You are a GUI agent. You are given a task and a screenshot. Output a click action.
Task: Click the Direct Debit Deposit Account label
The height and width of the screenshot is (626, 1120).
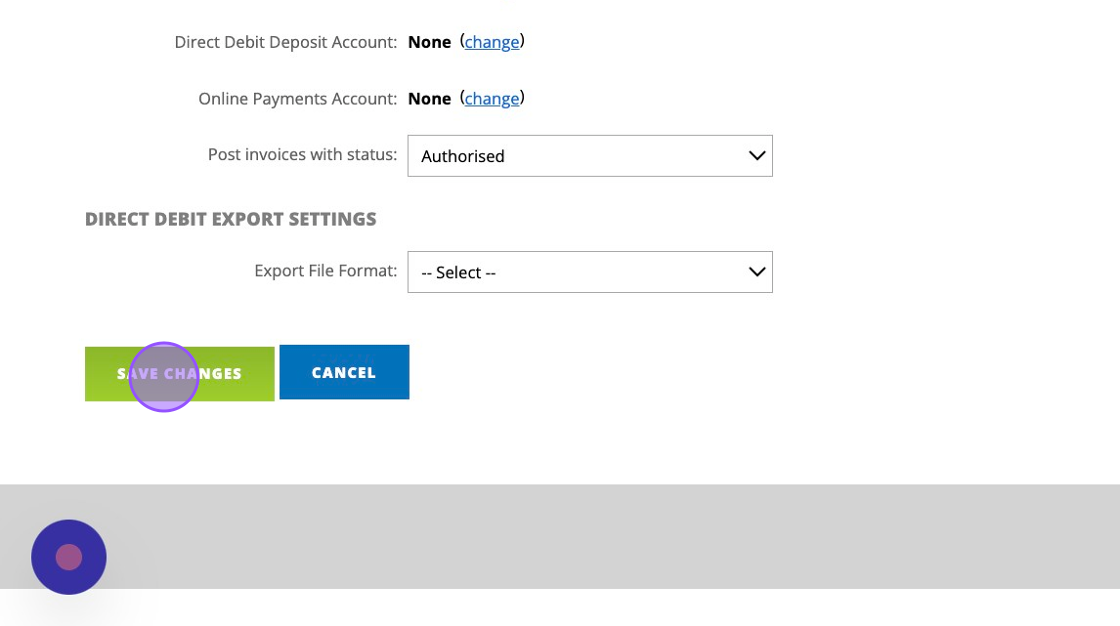(285, 42)
